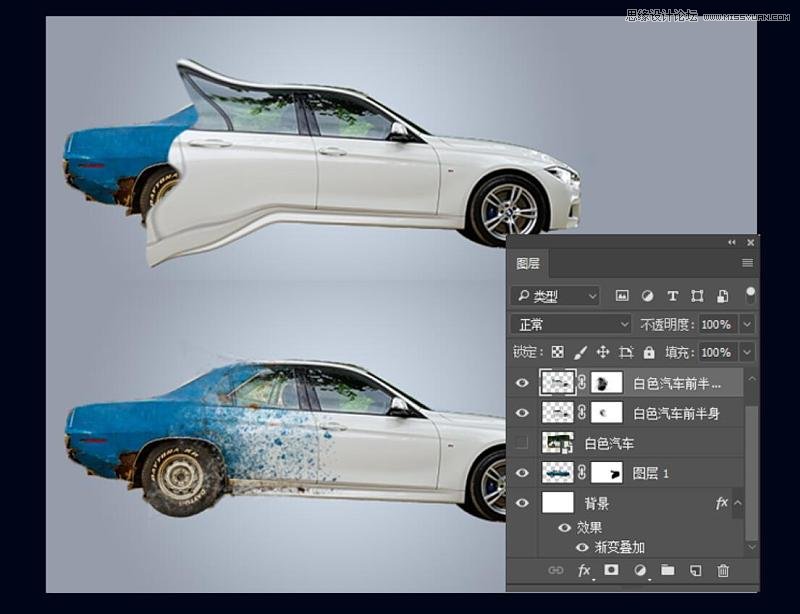This screenshot has height=614, width=800.
Task: Select the 白色汽车前半身 layer mask thumbnail
Action: click(607, 412)
